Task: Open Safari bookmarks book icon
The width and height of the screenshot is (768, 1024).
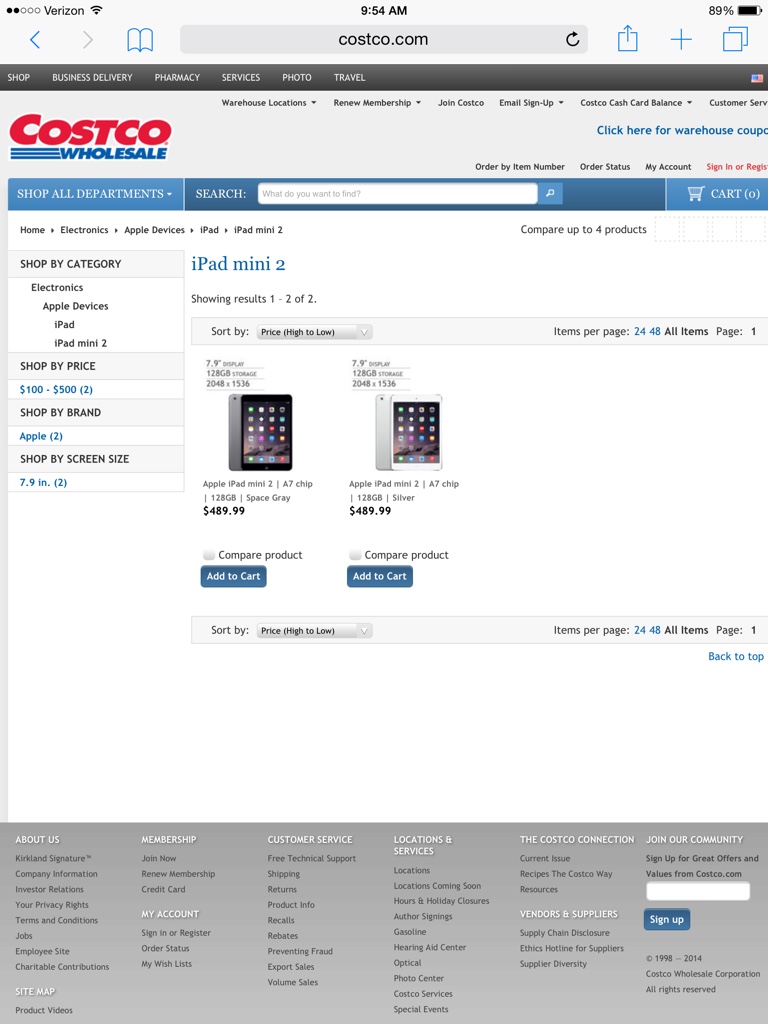Action: pos(140,40)
